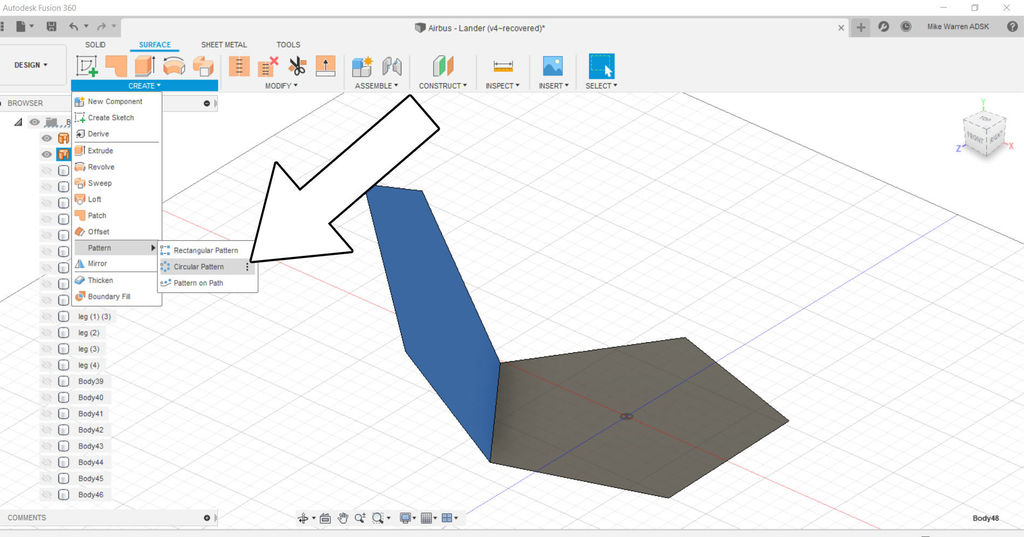Screen dimensions: 1024x537
Task: Click the Grid and Snaps icon
Action: pyautogui.click(x=426, y=518)
